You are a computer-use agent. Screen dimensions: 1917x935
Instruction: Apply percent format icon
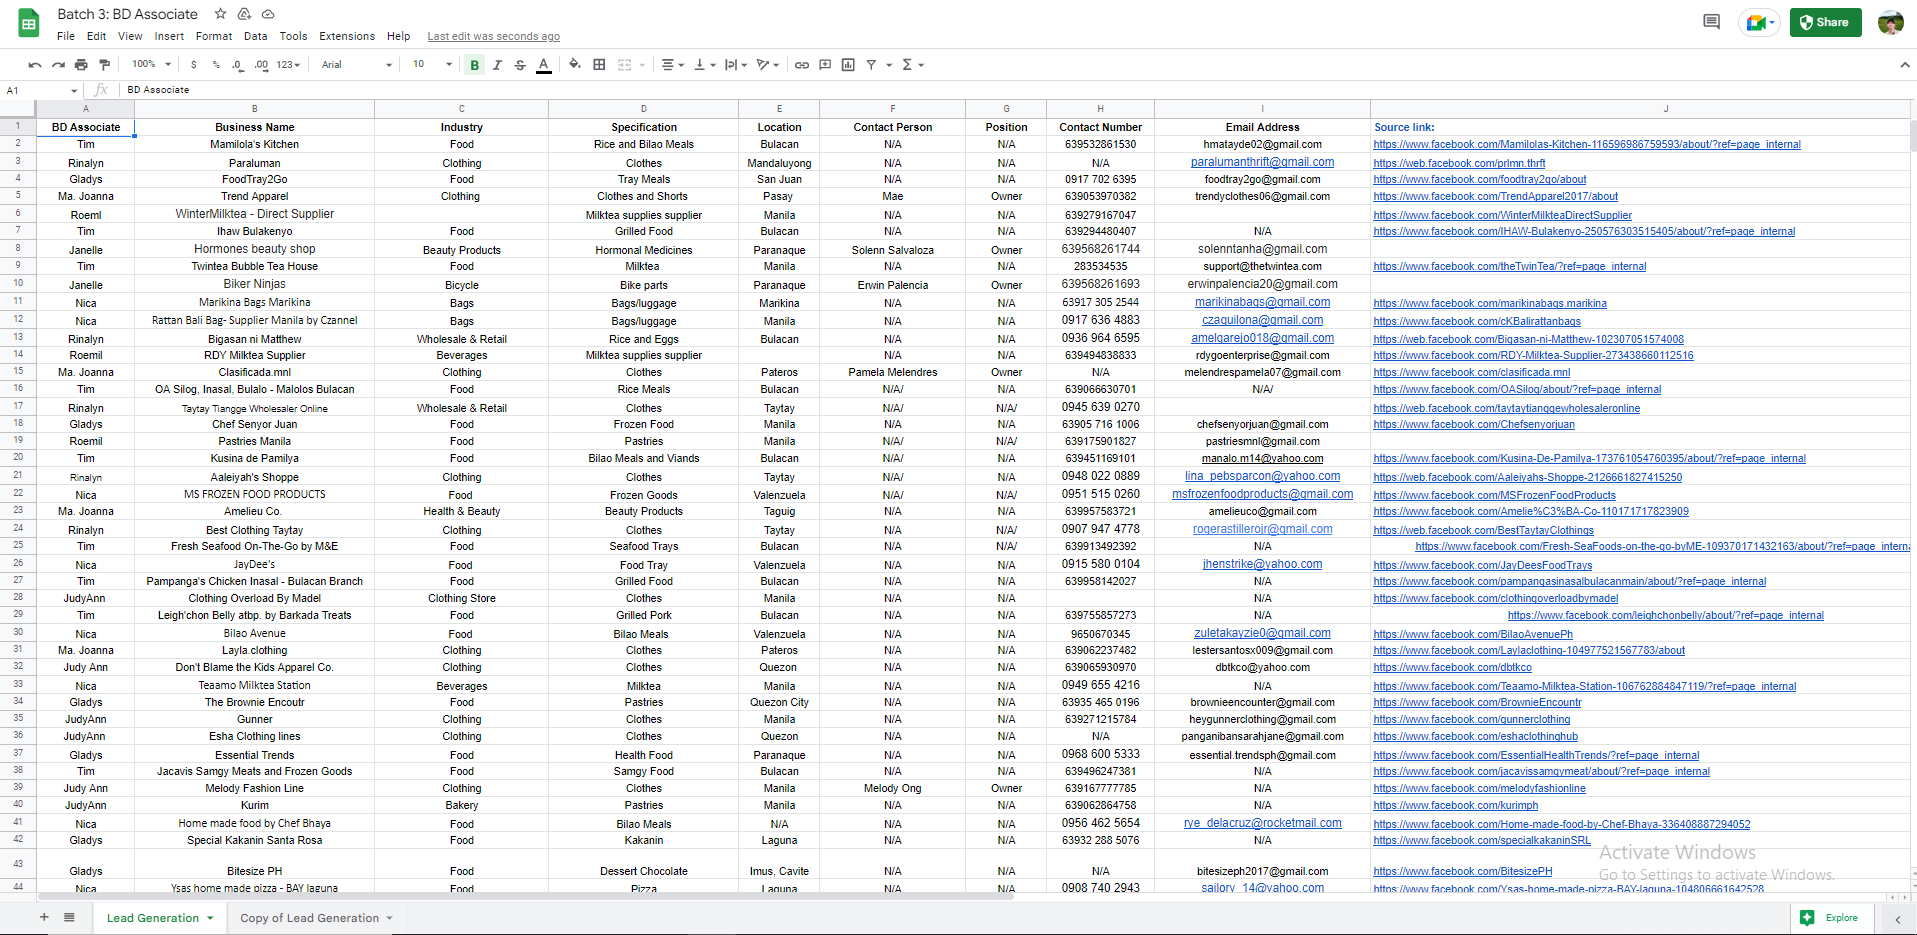[x=216, y=65]
